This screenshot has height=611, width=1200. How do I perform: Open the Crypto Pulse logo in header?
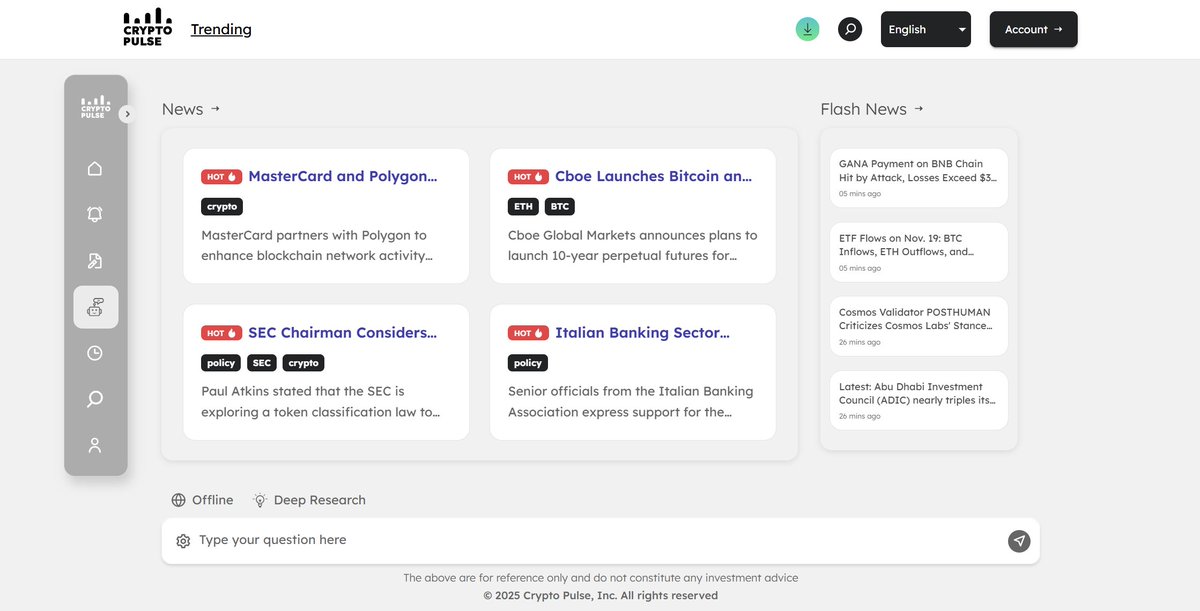coord(147,28)
